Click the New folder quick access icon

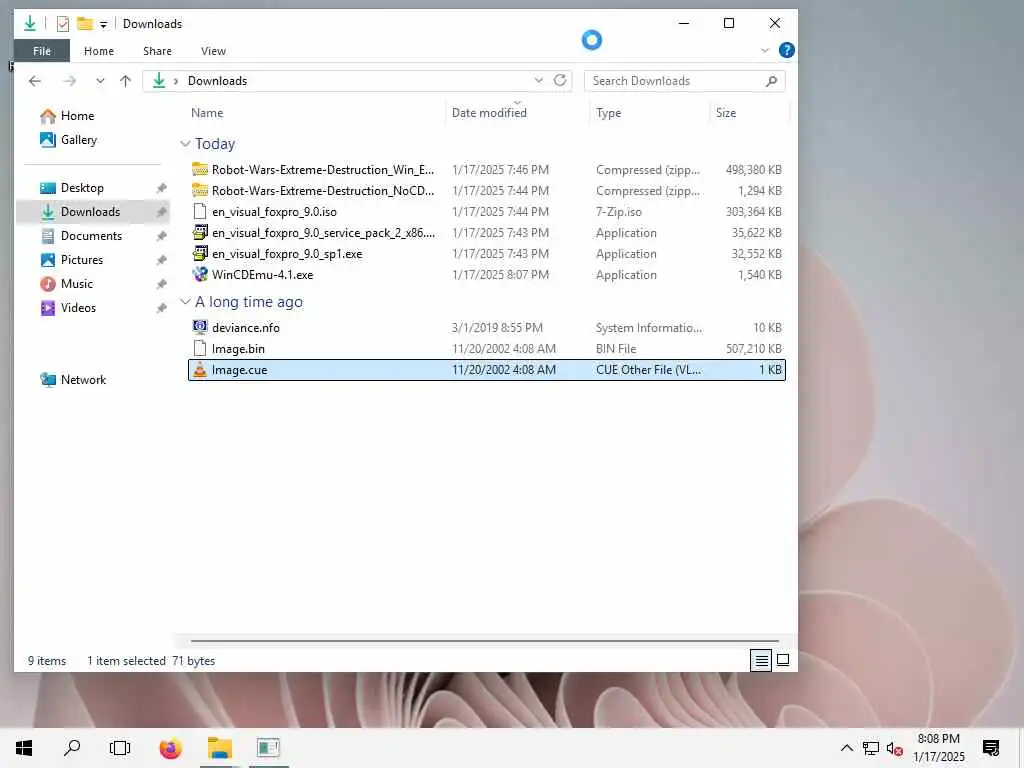(84, 24)
